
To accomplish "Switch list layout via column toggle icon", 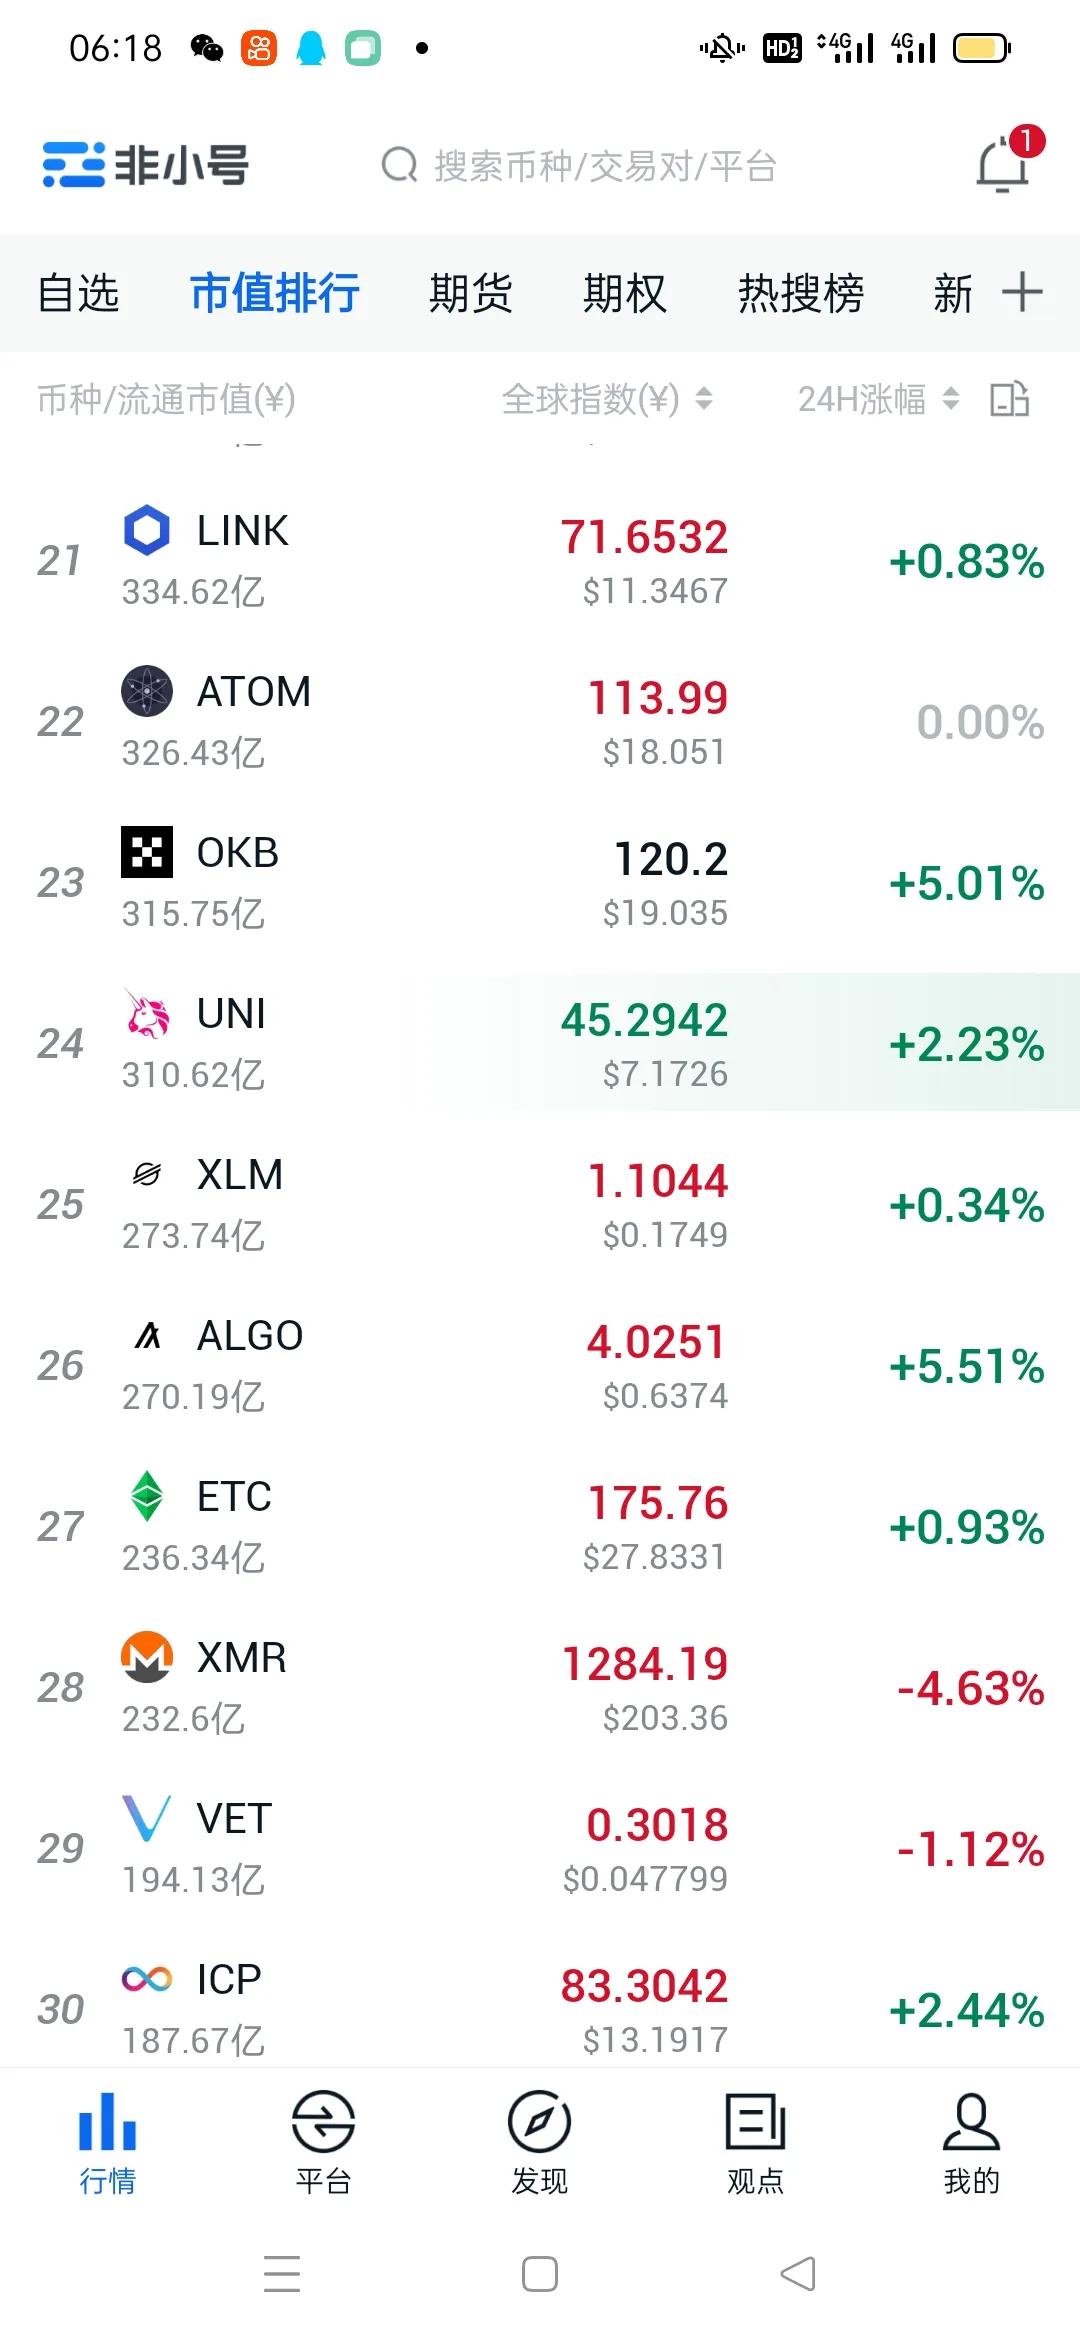I will click(1009, 399).
